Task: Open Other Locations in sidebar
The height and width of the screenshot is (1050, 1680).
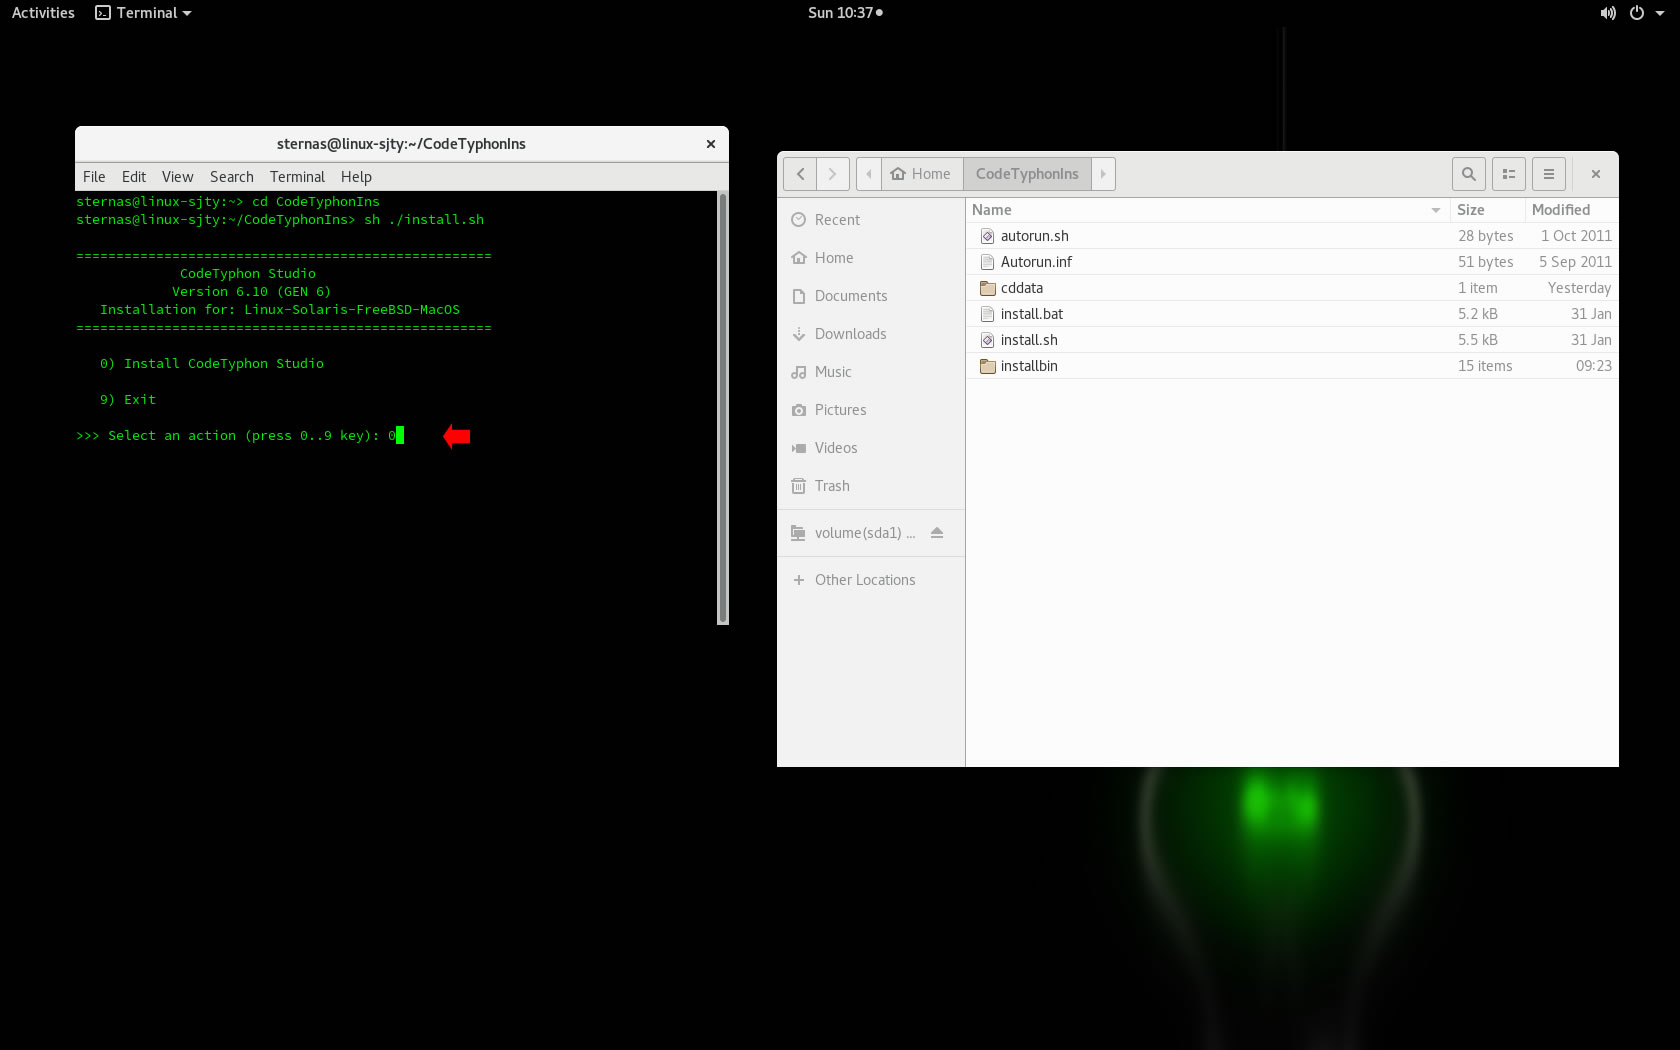Action: coord(865,580)
